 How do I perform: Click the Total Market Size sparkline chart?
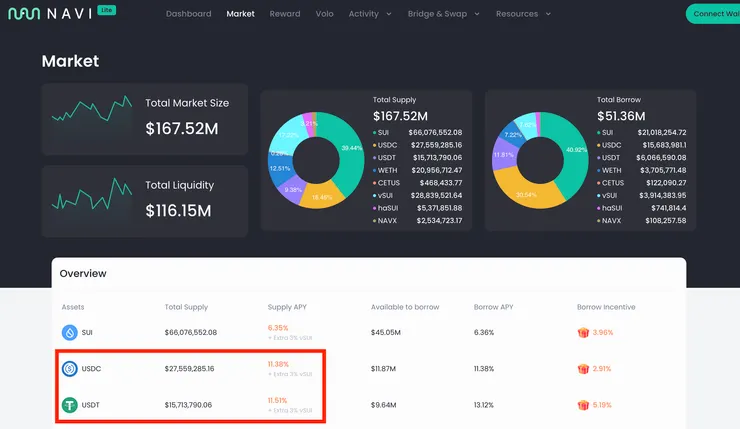(x=92, y=109)
